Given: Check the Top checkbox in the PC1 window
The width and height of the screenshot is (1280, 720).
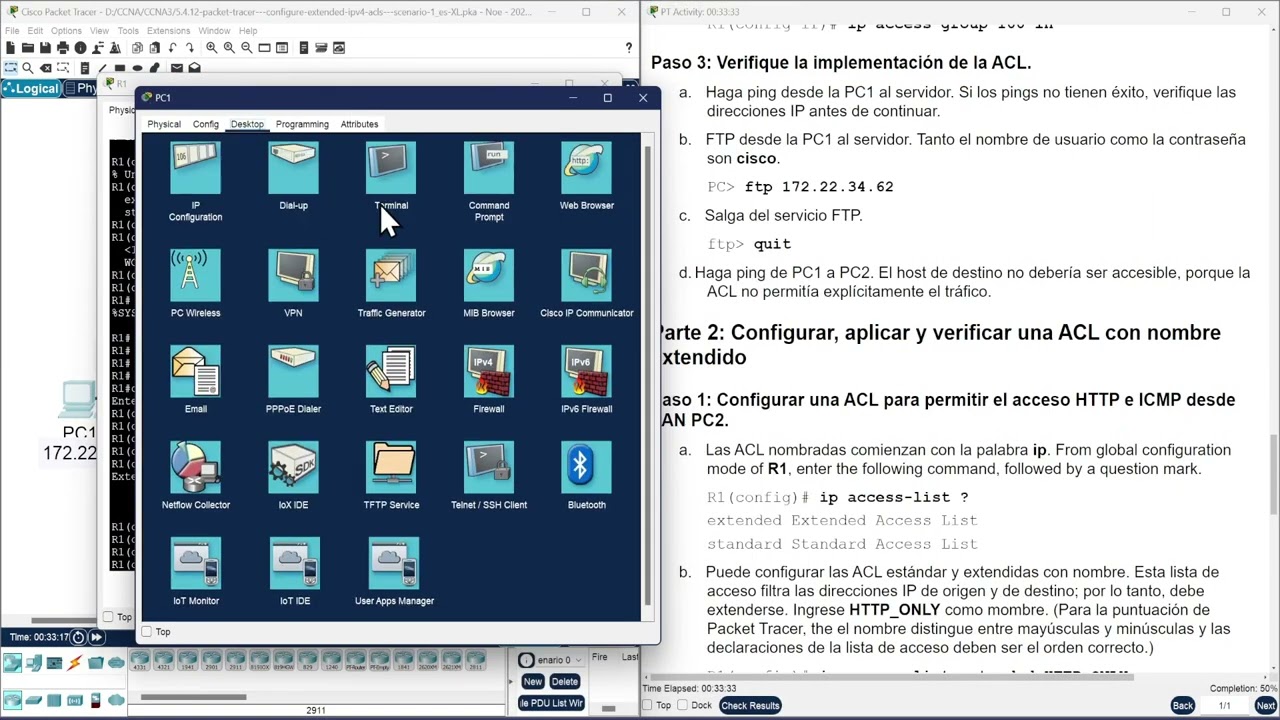Looking at the screenshot, I should pos(147,632).
